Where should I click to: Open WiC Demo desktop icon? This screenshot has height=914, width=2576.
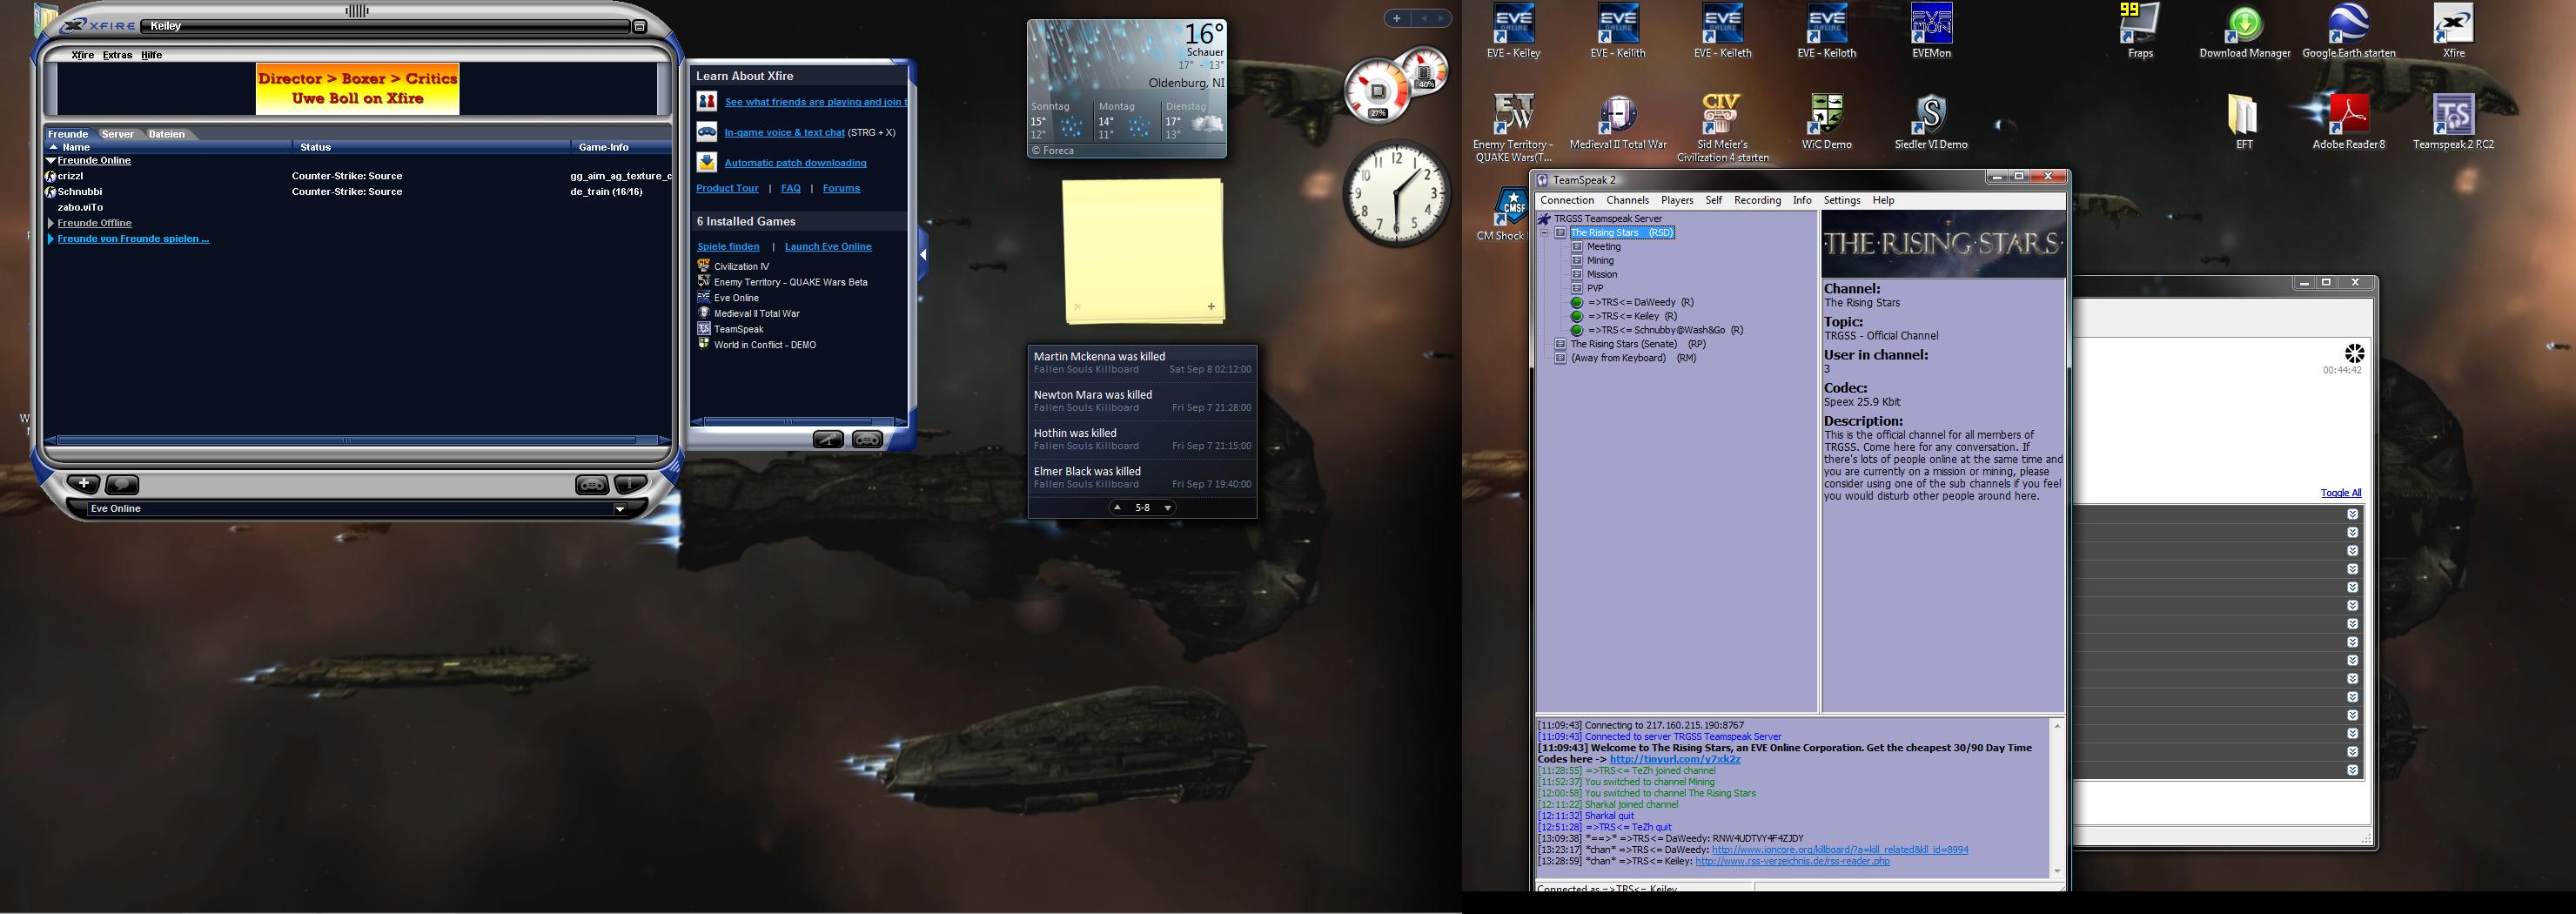(x=1826, y=122)
